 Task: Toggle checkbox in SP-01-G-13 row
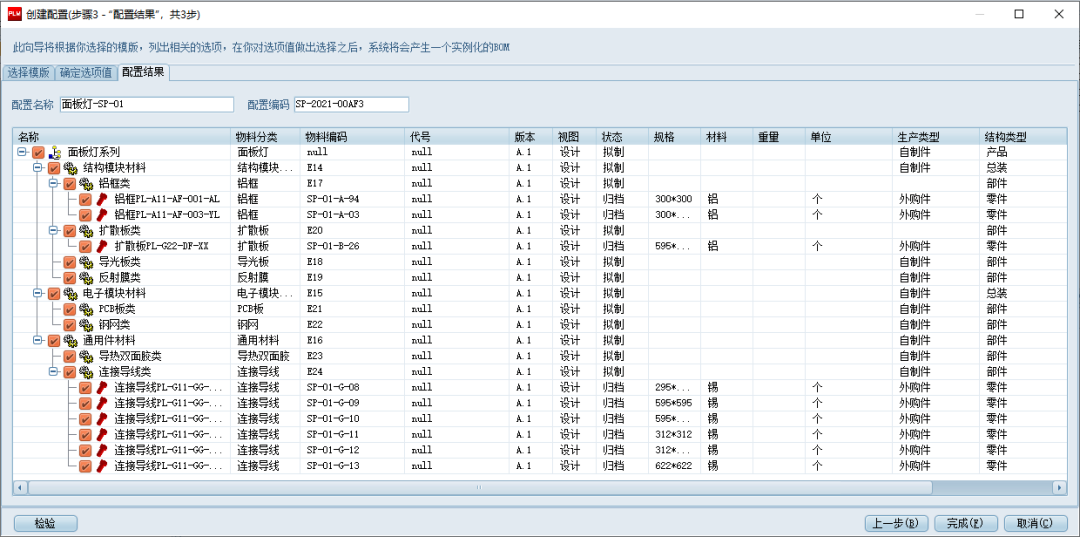[x=85, y=466]
